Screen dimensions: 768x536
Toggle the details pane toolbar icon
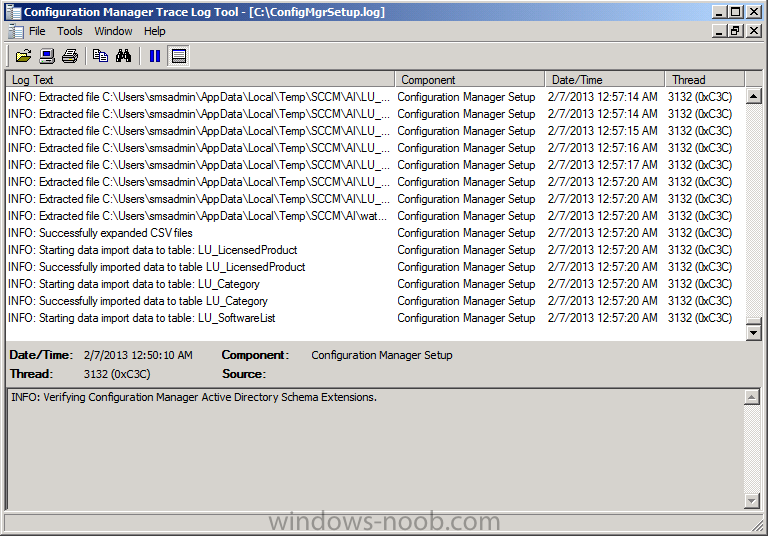[179, 56]
